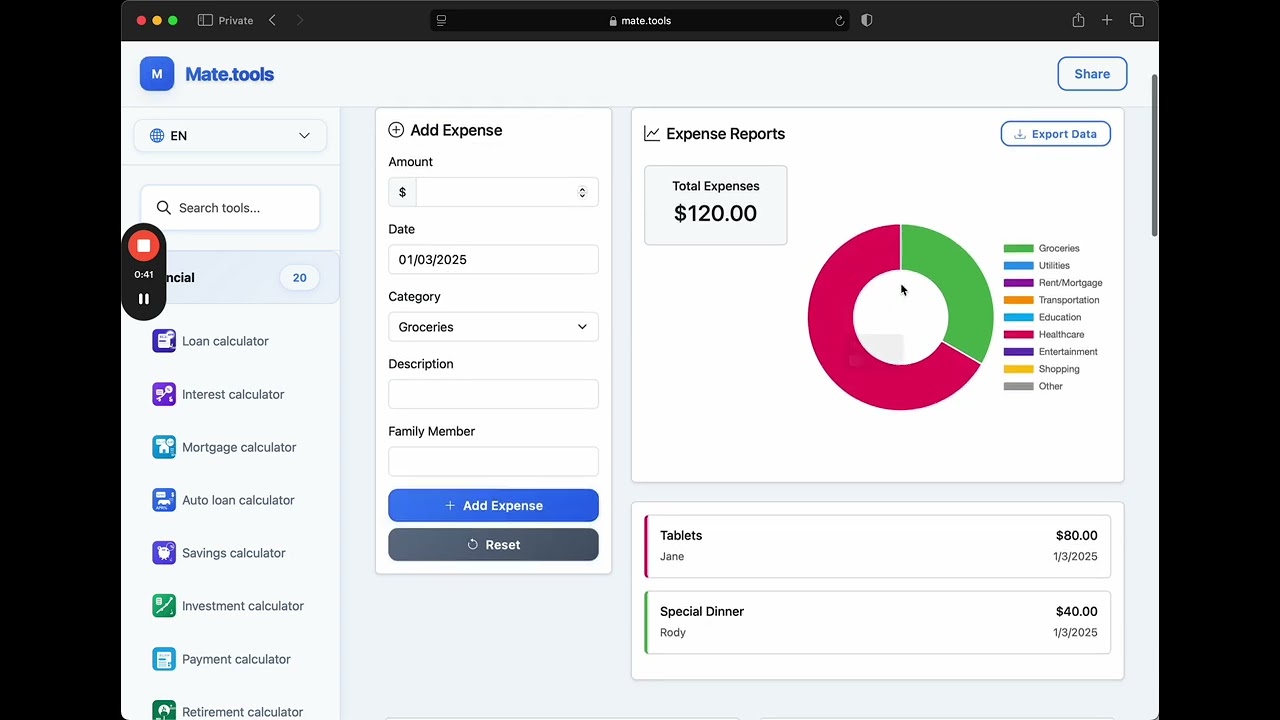This screenshot has height=720, width=1280.
Task: Open the Payment calculator tool
Action: pyautogui.click(x=236, y=659)
